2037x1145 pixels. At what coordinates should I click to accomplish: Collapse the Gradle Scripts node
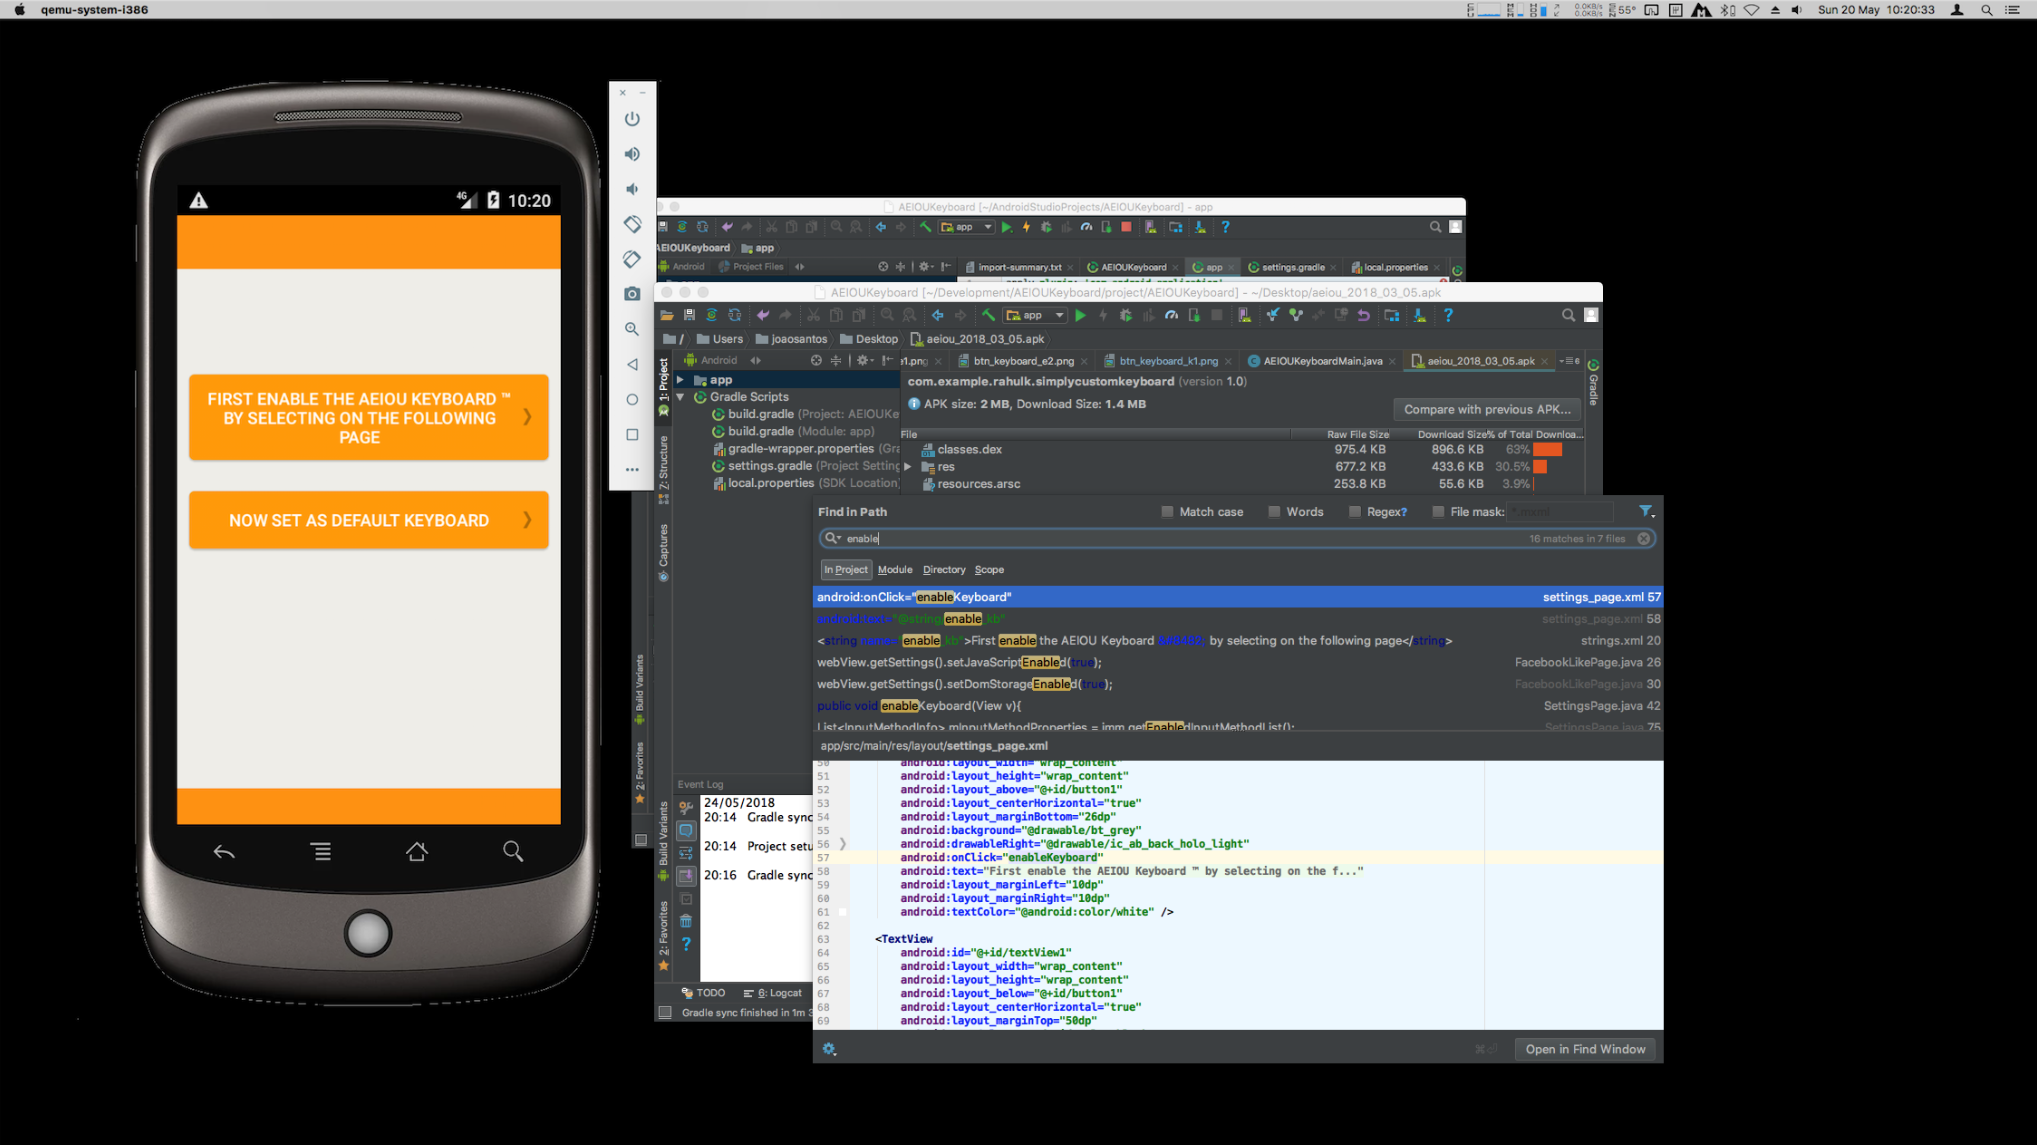click(x=681, y=397)
